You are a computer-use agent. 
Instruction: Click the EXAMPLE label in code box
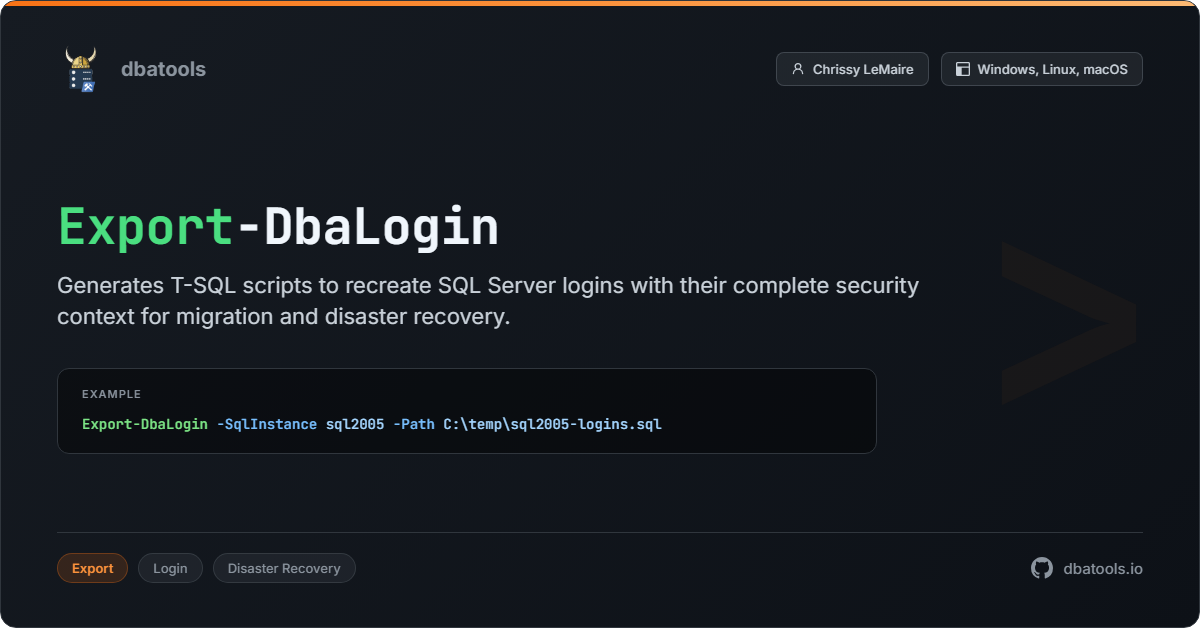111,394
